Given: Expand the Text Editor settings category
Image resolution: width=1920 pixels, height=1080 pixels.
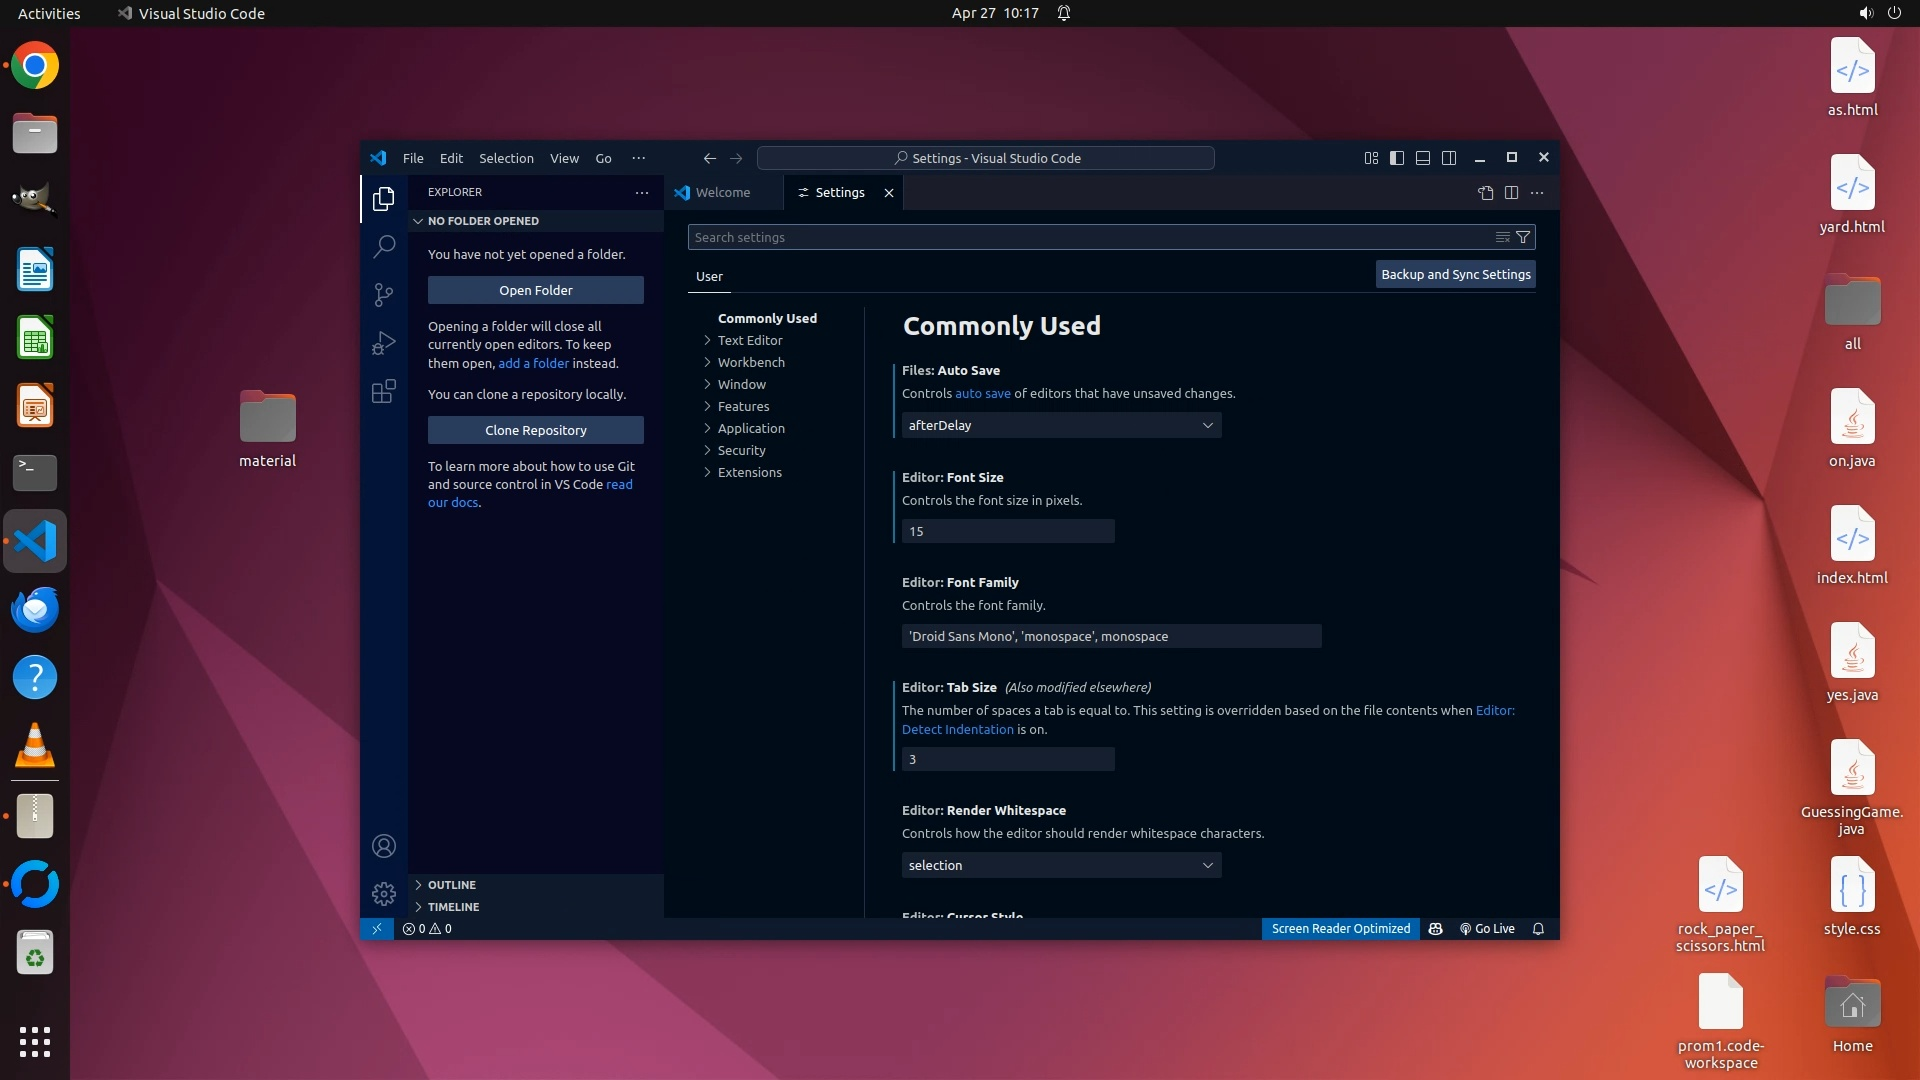Looking at the screenshot, I should pos(750,340).
